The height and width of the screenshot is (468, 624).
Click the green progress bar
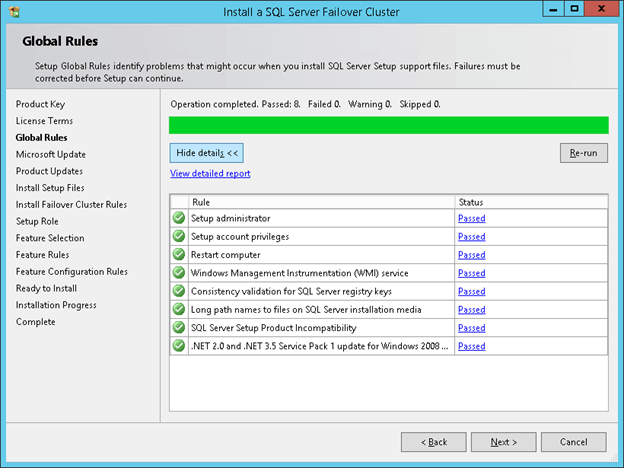coord(388,125)
